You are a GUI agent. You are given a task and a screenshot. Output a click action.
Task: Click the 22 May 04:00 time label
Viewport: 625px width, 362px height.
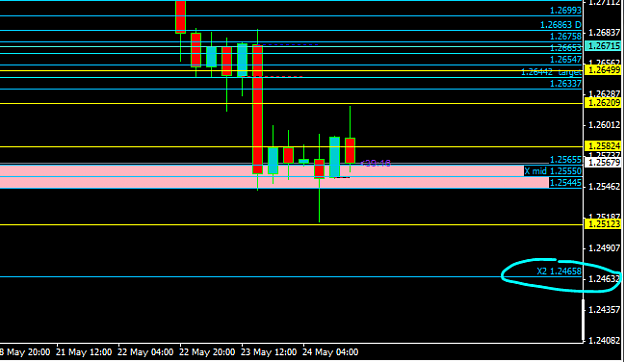tap(145, 352)
